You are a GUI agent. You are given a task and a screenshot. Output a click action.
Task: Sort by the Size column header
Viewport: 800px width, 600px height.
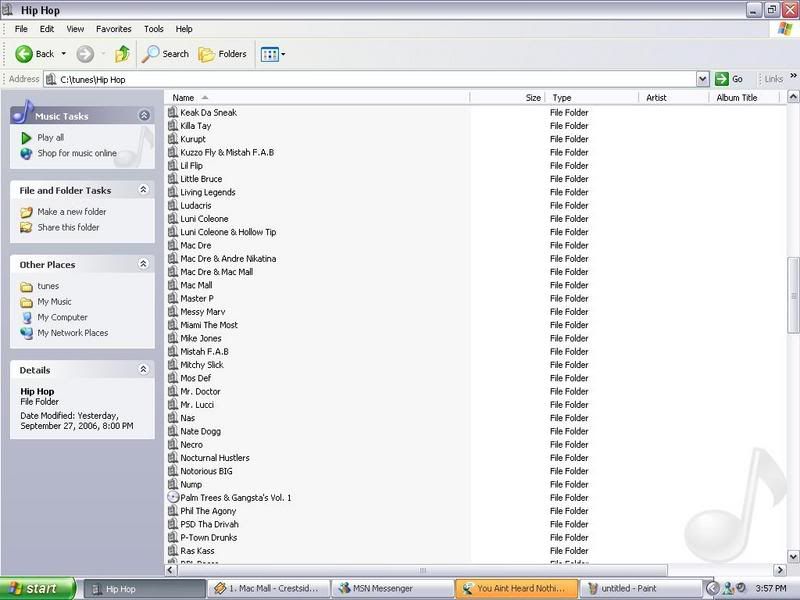[x=508, y=97]
